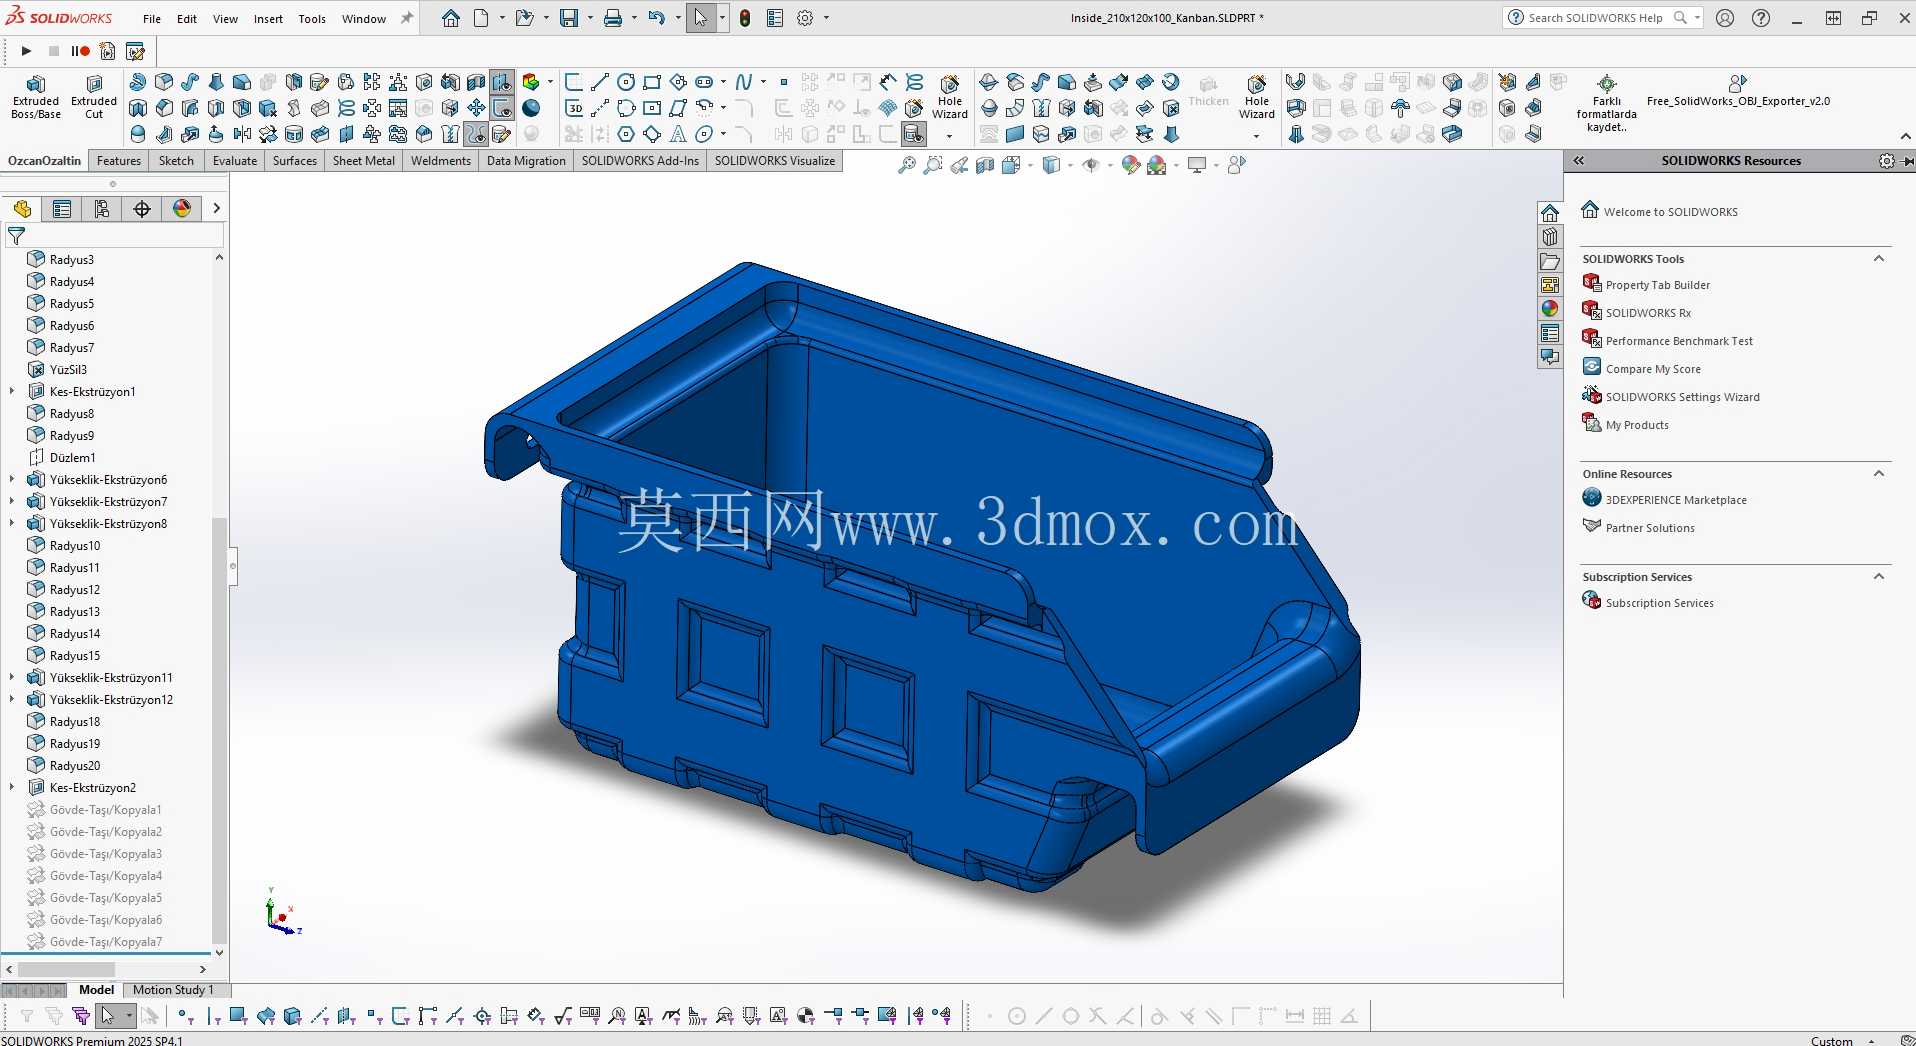Open the Options gear dropdown arrow

826,18
